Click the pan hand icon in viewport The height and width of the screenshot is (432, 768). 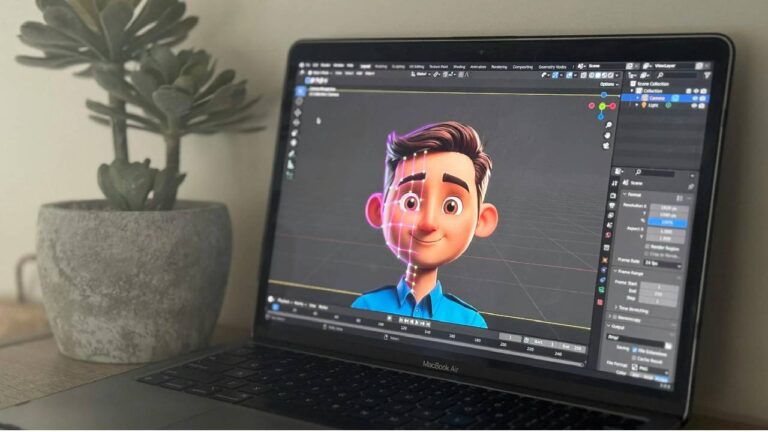(608, 136)
